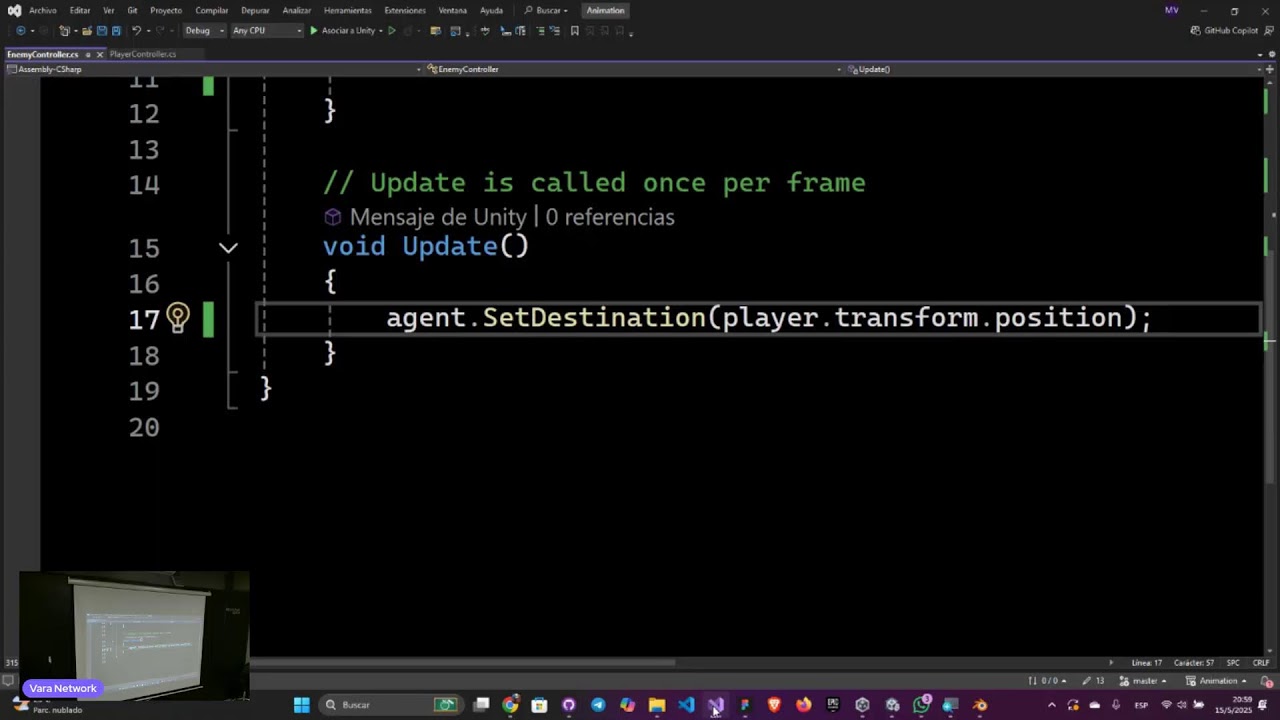Click the comment selected lines icon
The image size is (1280, 720).
tap(541, 31)
